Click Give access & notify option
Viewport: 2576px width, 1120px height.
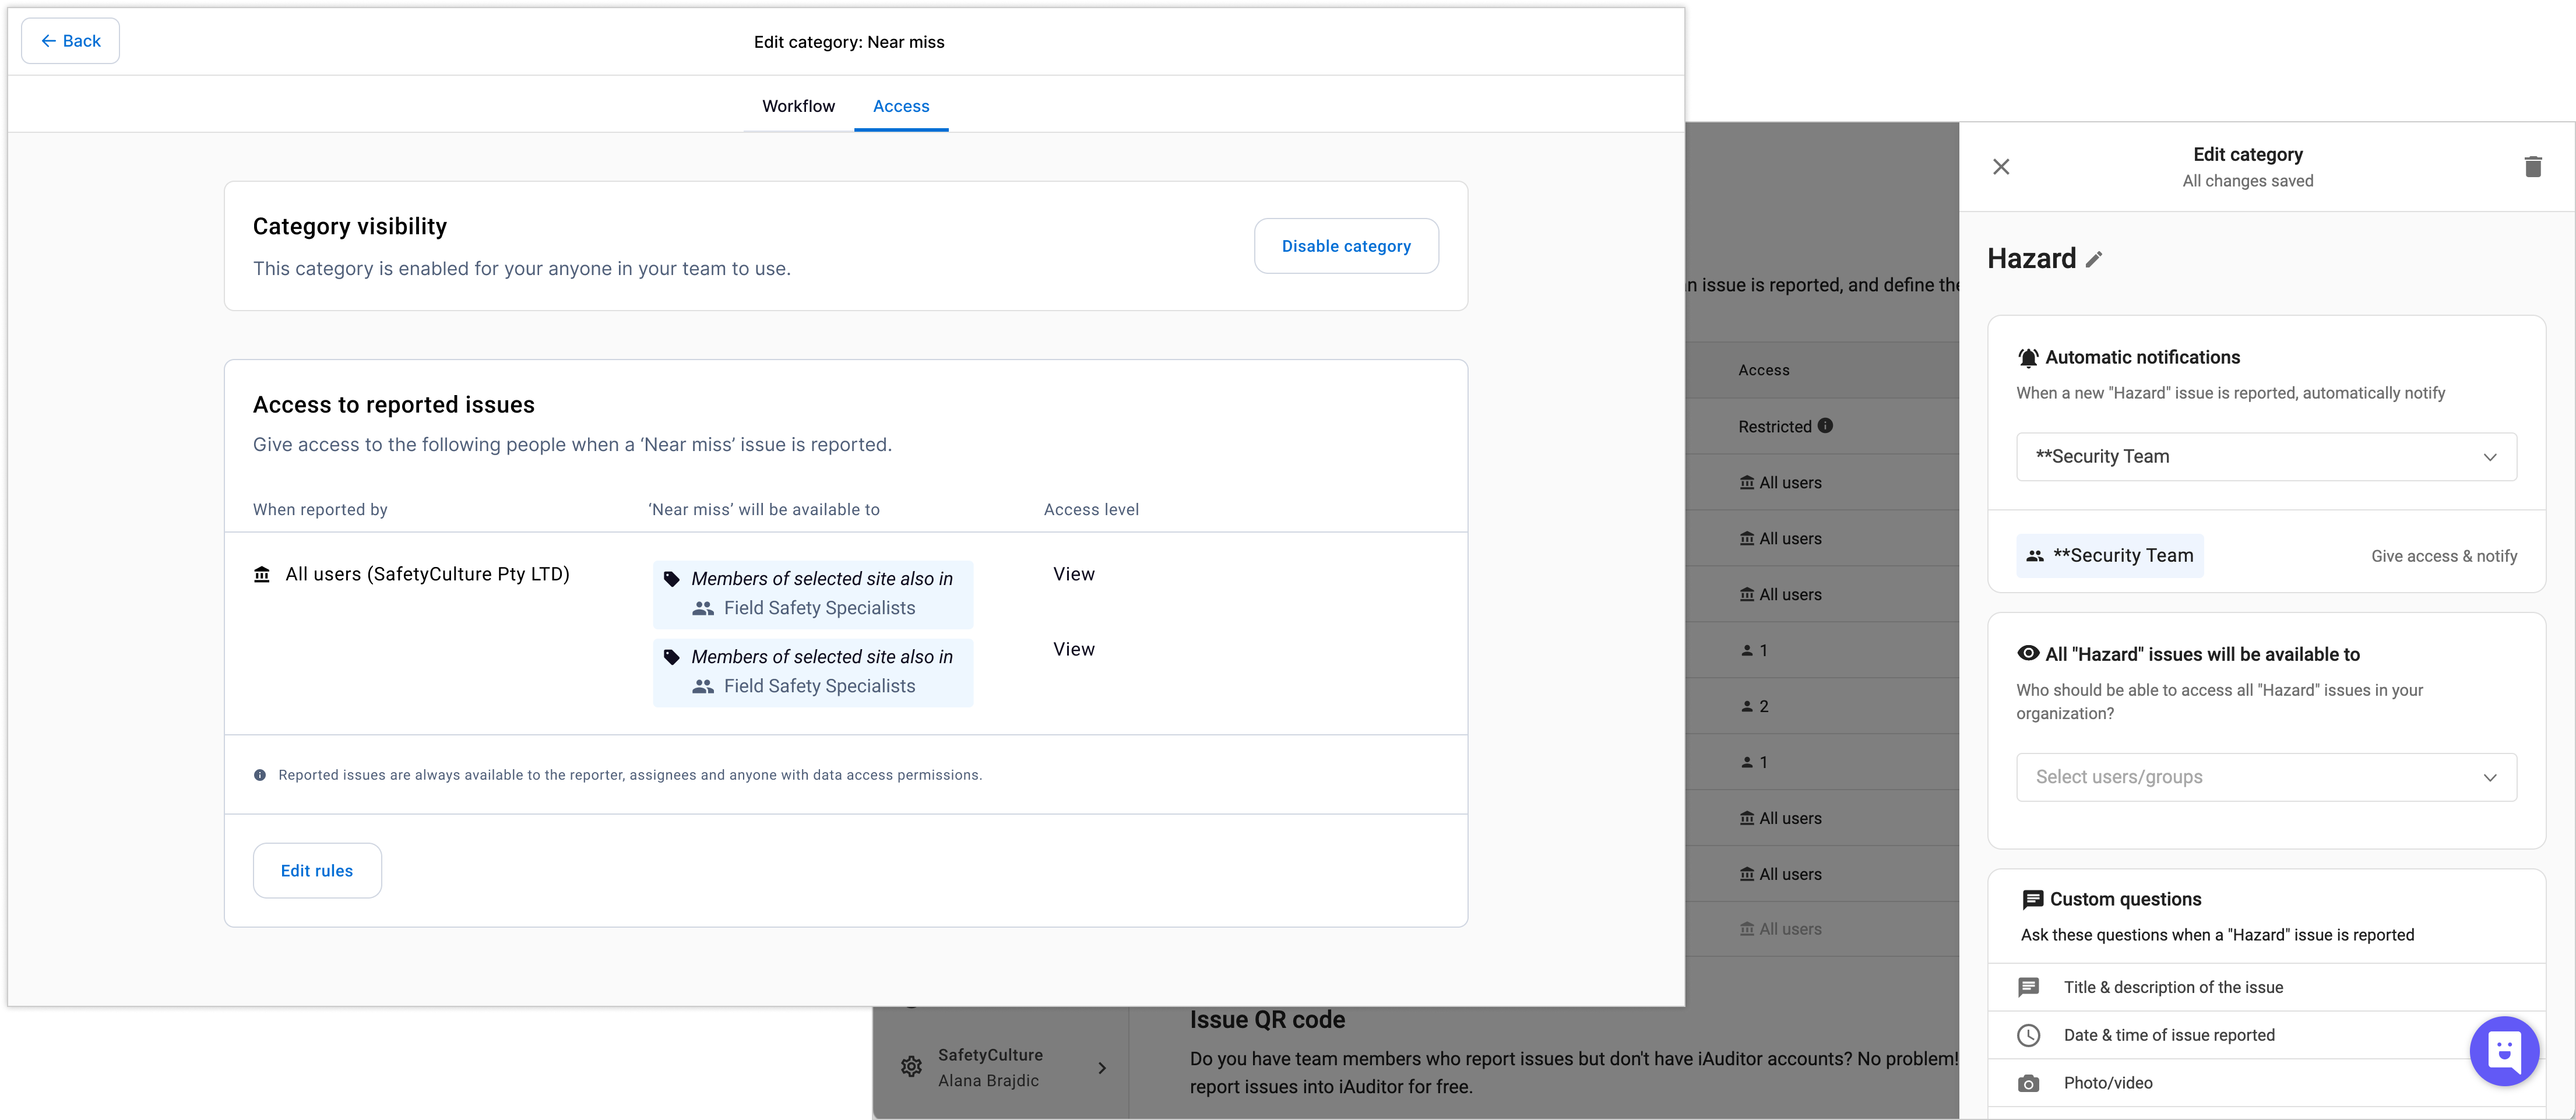click(2443, 556)
